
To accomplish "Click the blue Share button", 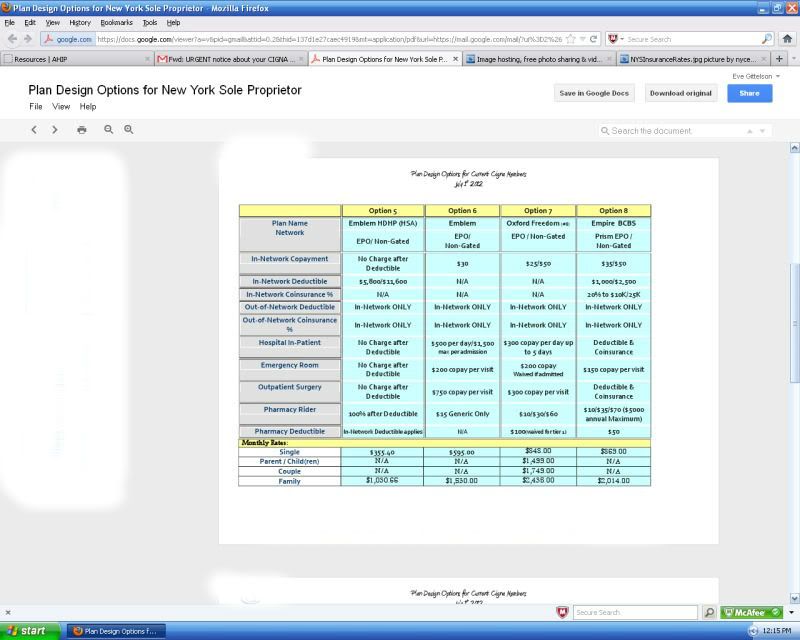I will point(749,93).
